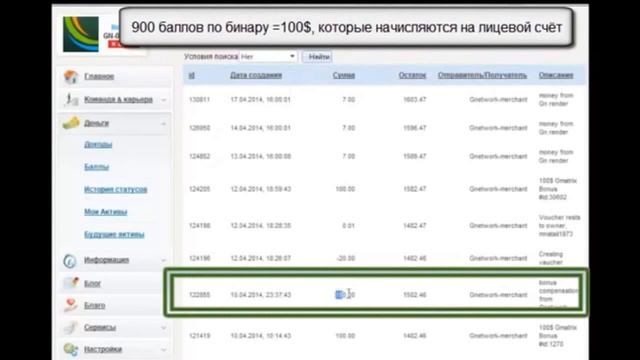The image size is (640, 360).
Task: Open the История статусов link
Action: click(116, 189)
